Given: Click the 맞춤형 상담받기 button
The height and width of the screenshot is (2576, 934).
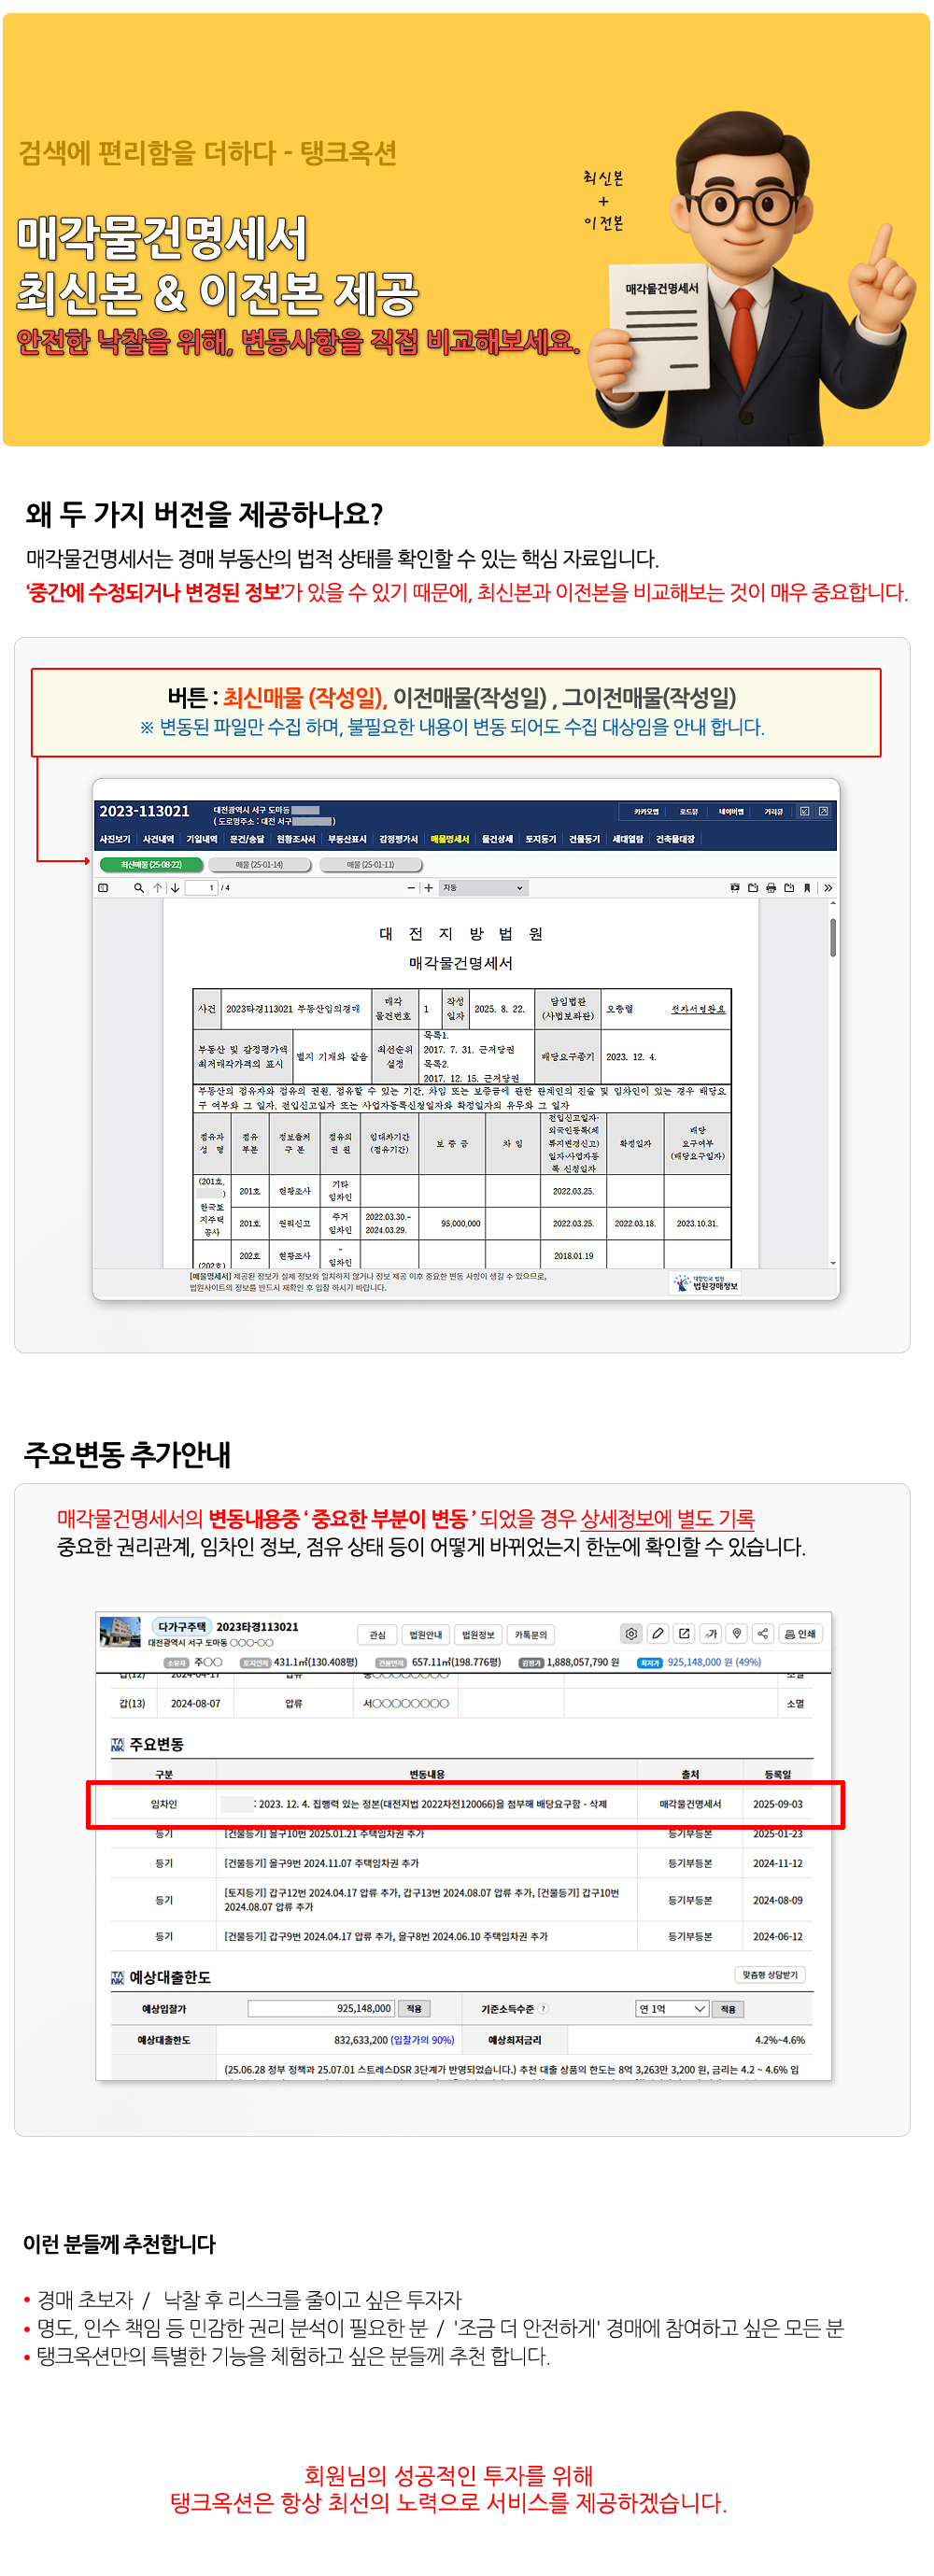Looking at the screenshot, I should (770, 1975).
